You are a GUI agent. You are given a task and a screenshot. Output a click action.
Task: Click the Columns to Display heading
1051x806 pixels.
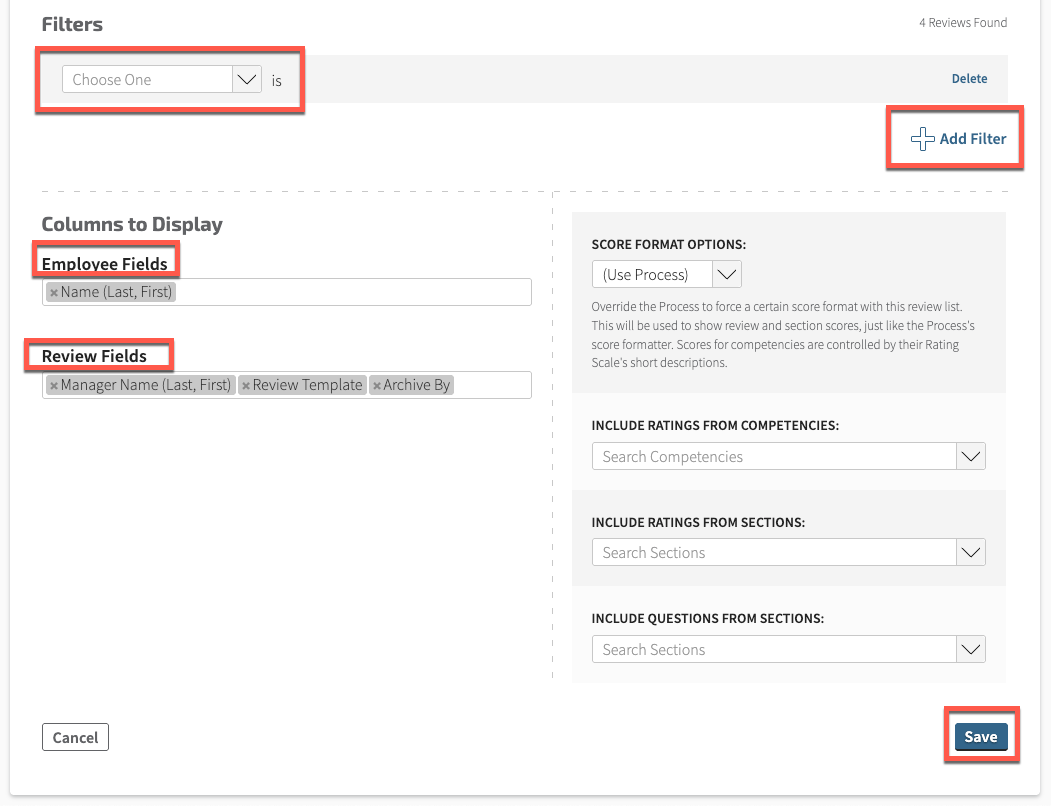point(132,224)
